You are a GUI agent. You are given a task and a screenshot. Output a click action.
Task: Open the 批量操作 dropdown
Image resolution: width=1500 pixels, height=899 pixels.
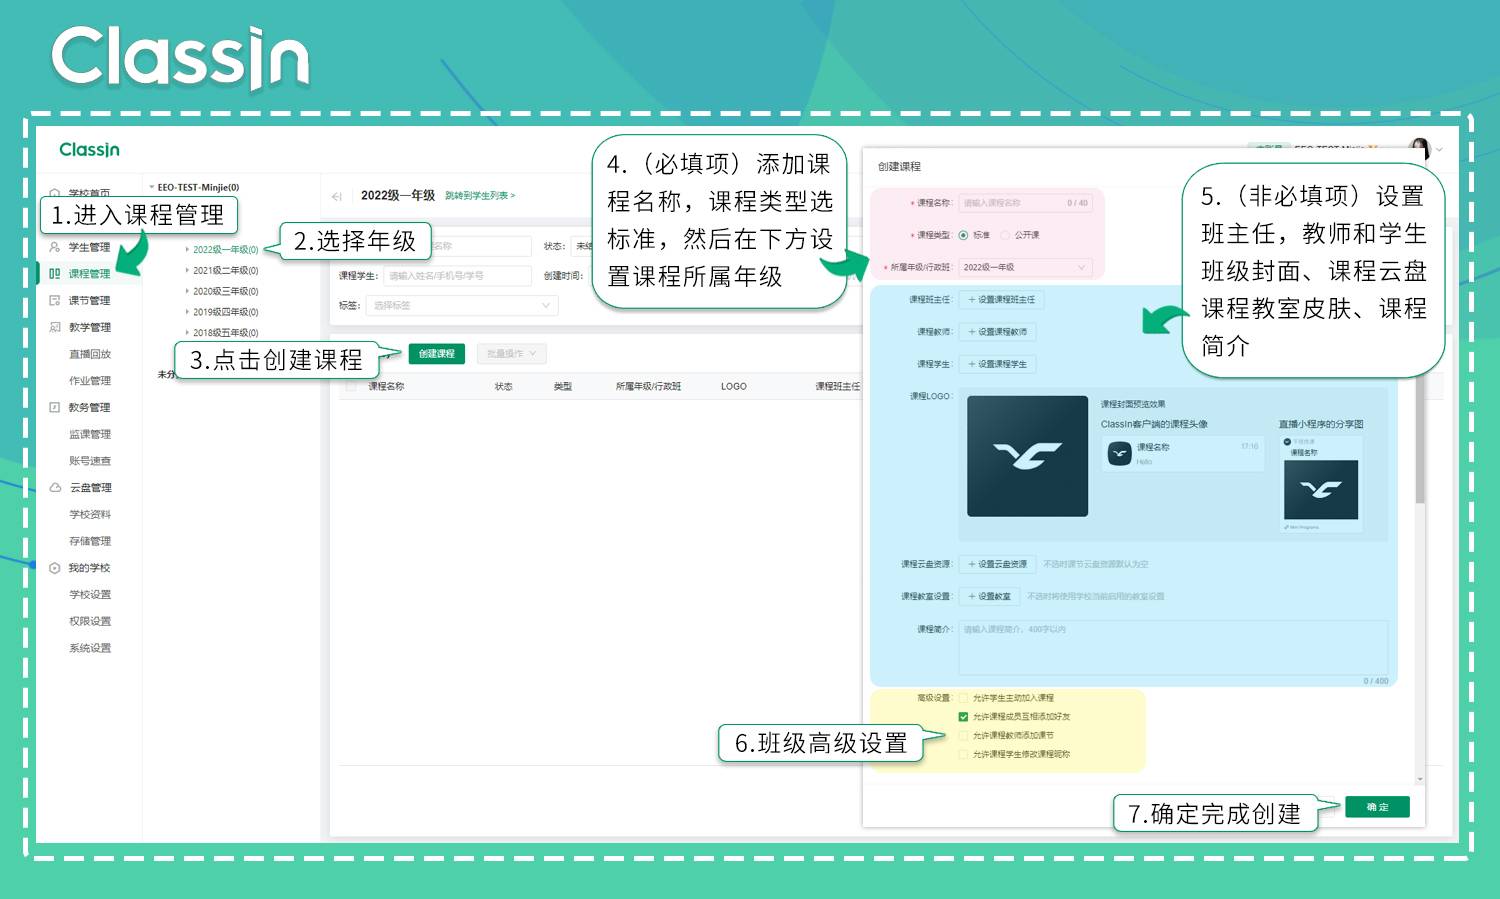click(x=512, y=354)
